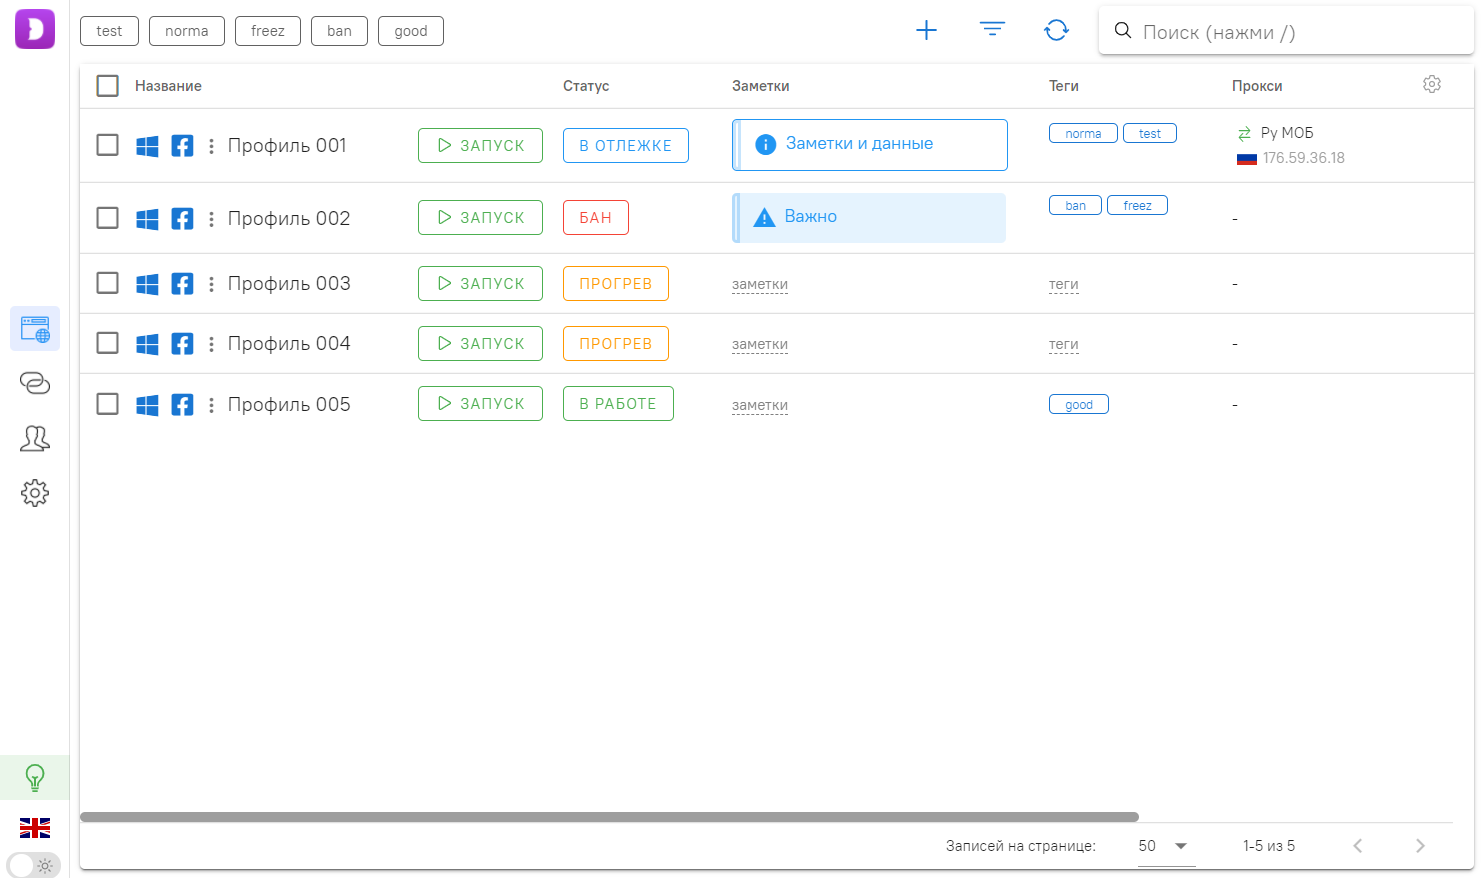The height and width of the screenshot is (878, 1483).
Task: Click the search magnifier icon
Action: point(1123,31)
